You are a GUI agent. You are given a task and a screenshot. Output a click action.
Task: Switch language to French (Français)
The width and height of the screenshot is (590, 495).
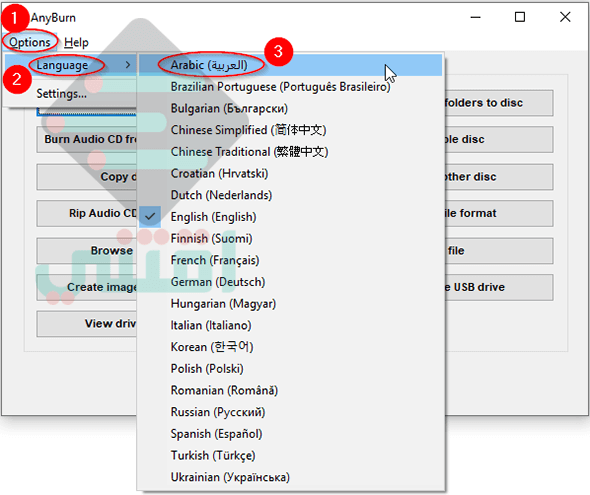point(290,260)
